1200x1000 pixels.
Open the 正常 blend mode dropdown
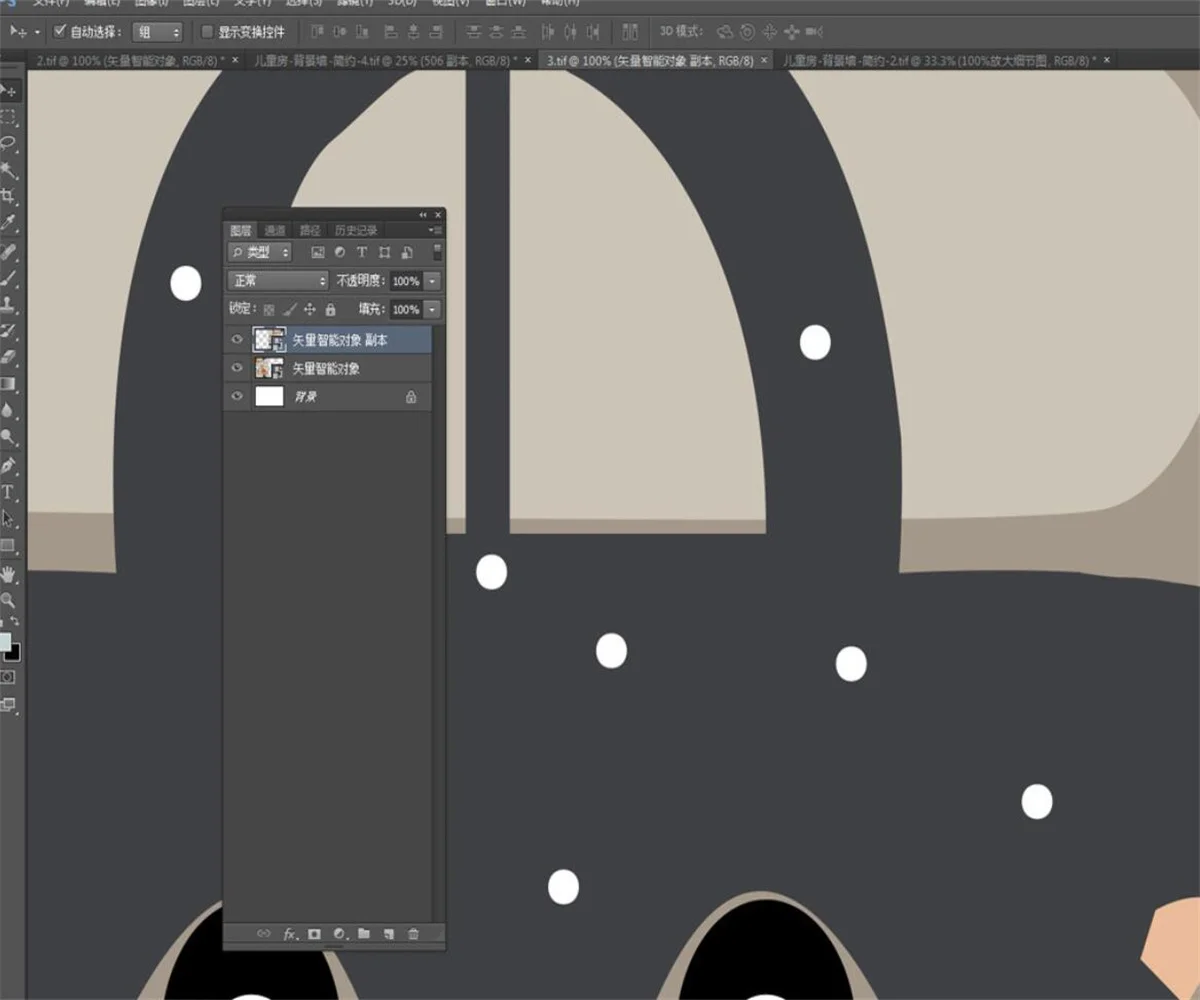point(278,282)
